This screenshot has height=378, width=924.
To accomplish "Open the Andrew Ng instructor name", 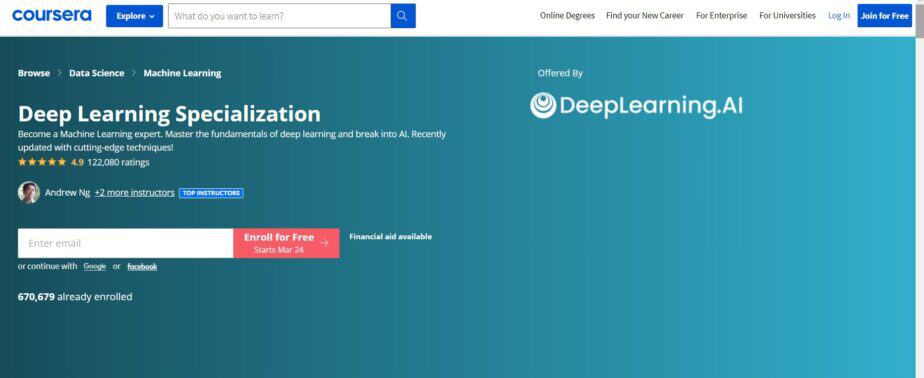I will coord(67,193).
